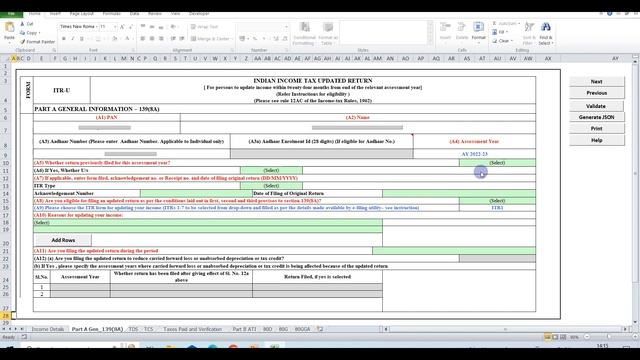Open the ITR Type Select dropdown

click(271, 186)
